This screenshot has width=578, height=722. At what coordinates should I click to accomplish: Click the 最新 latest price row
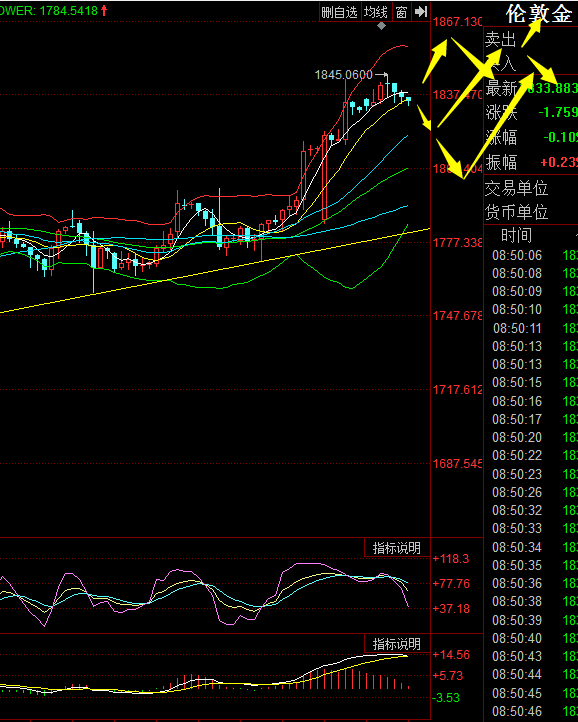tap(531, 87)
